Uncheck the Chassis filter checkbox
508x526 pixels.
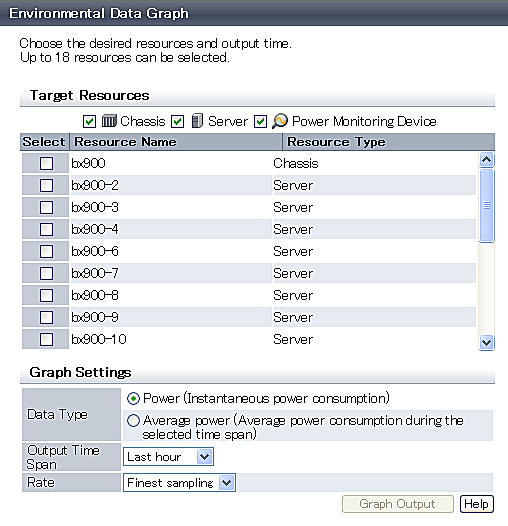[x=89, y=121]
